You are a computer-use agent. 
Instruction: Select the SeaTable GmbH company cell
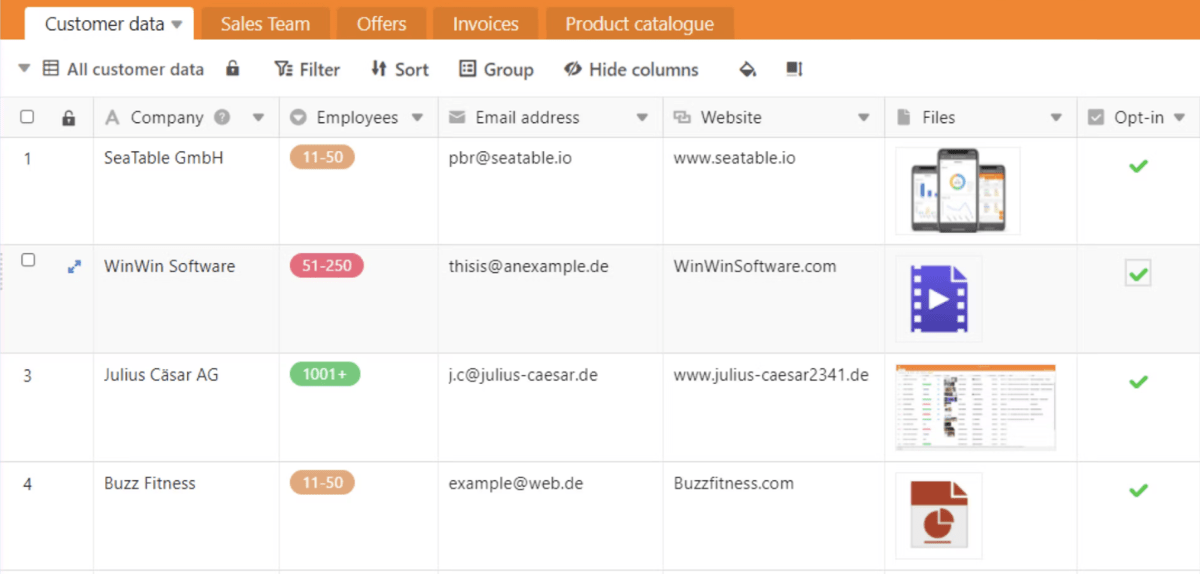[x=186, y=191]
